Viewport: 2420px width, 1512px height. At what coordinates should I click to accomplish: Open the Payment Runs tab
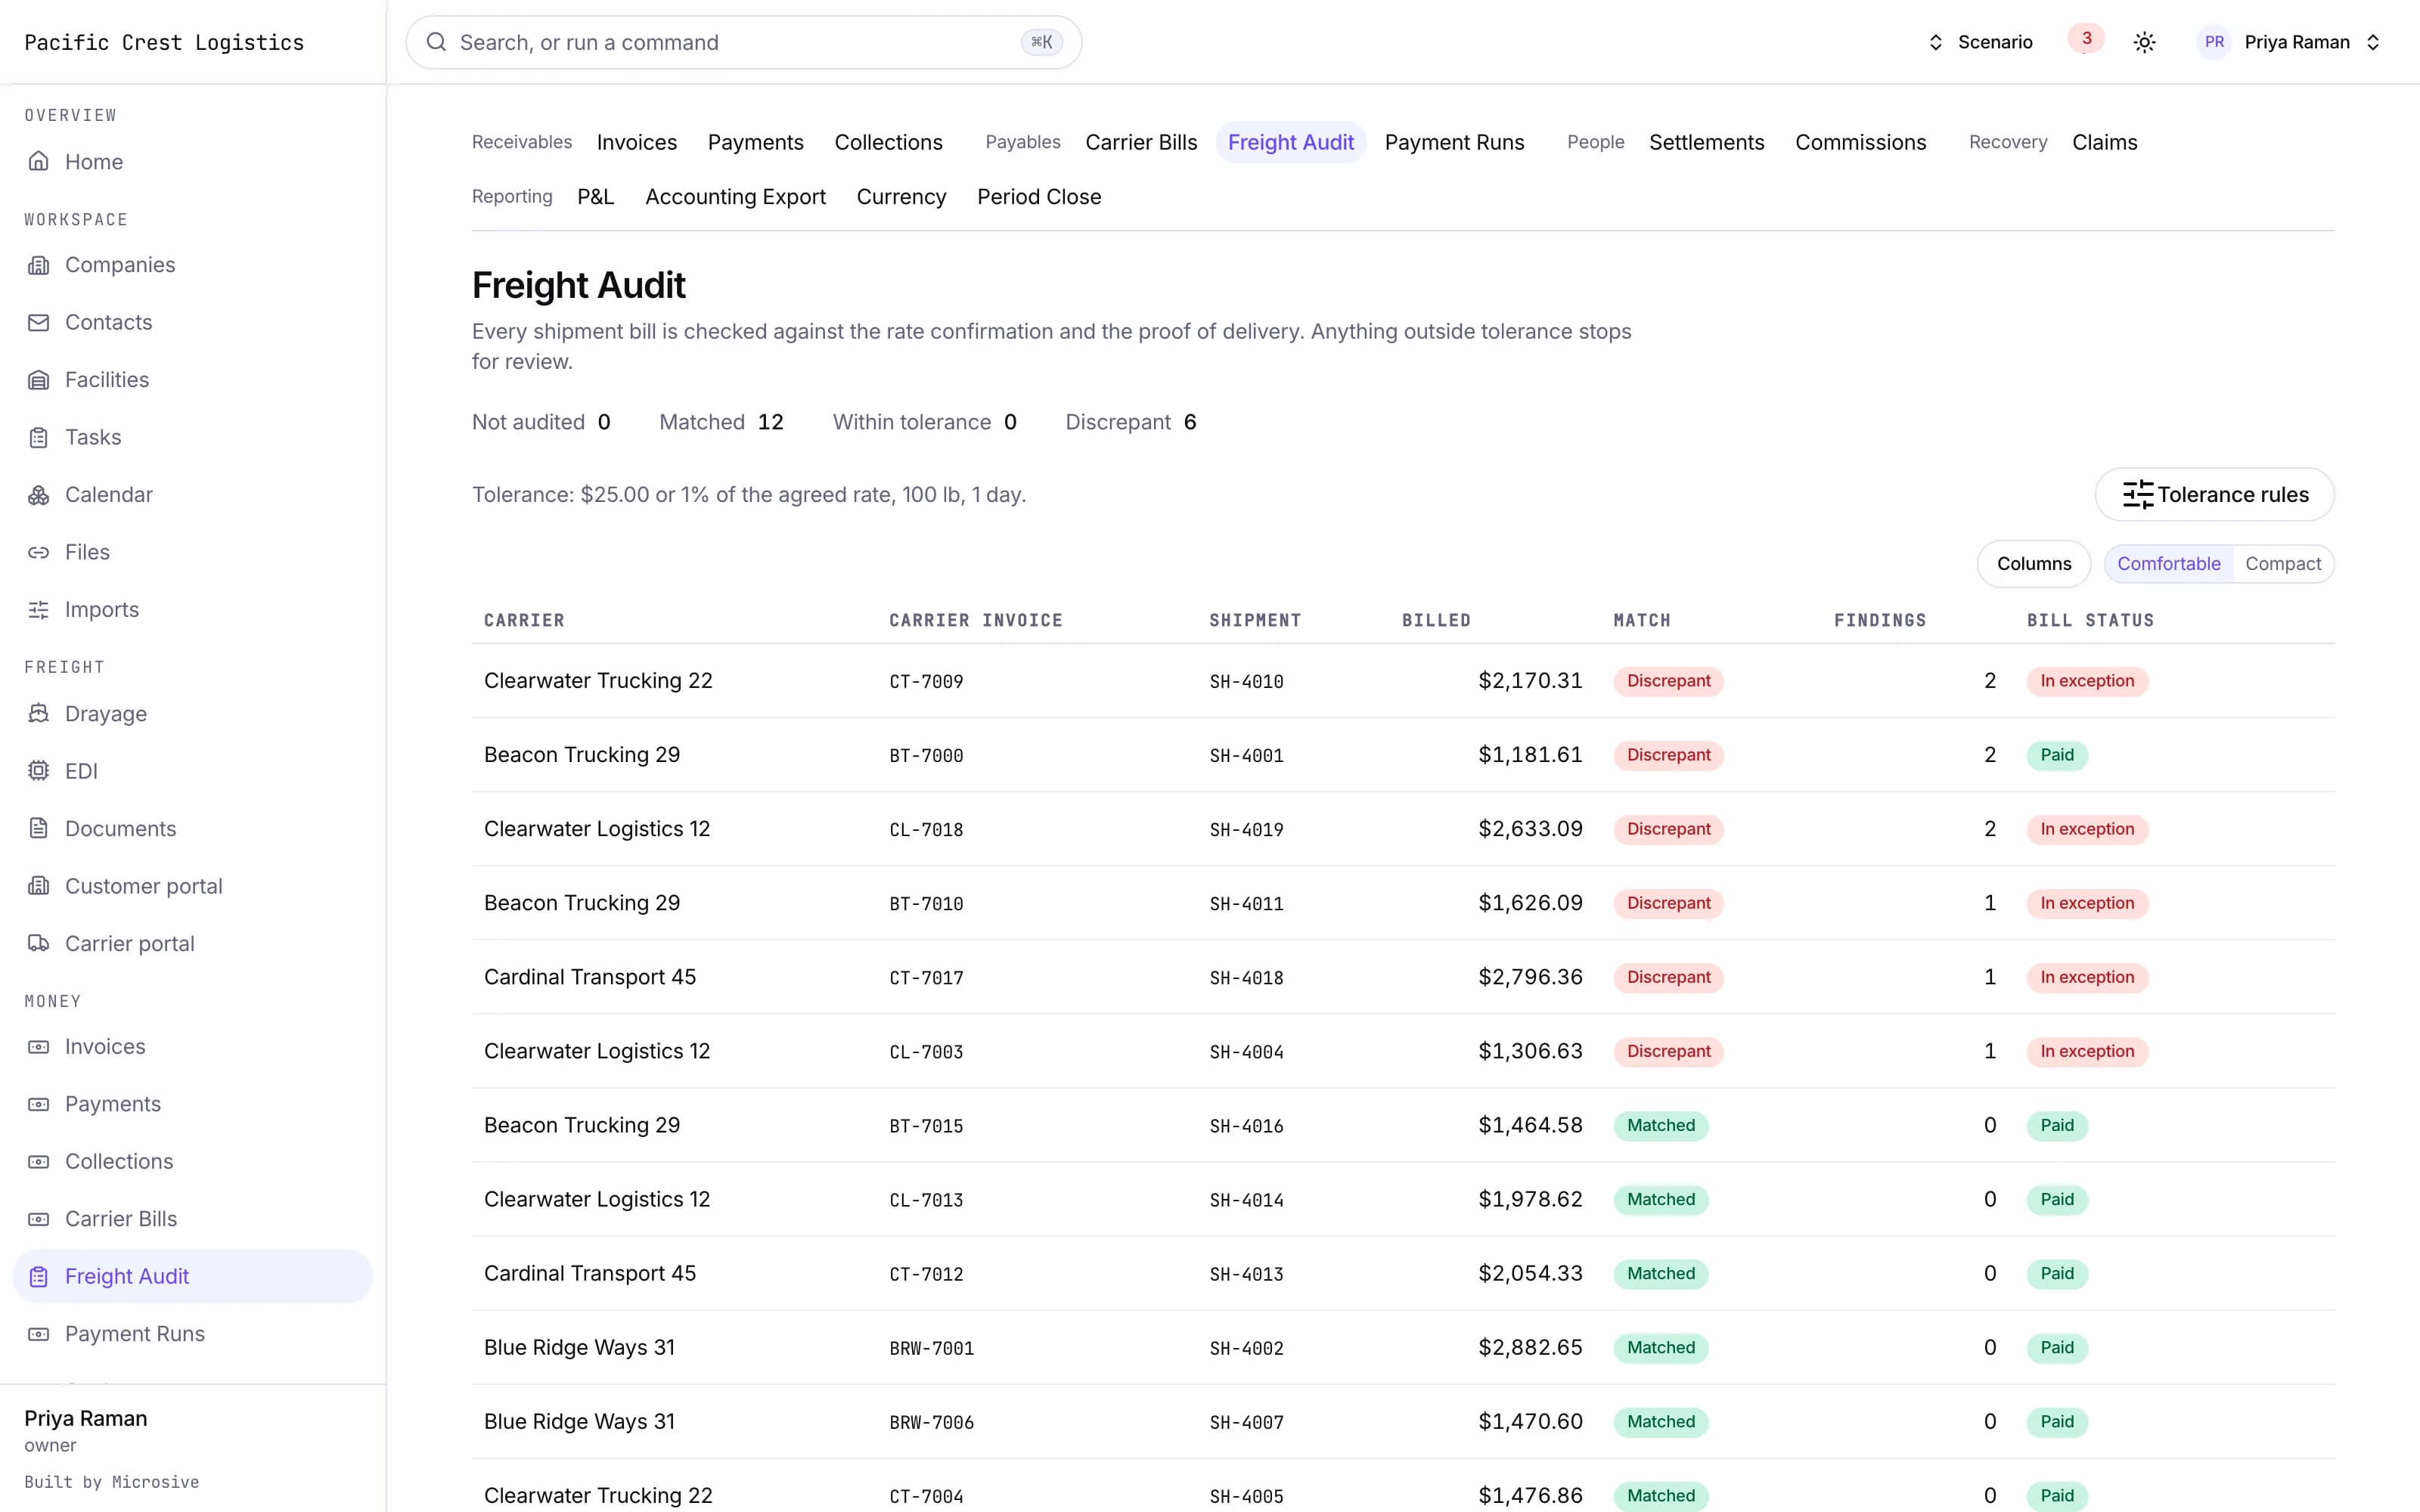tap(1454, 142)
